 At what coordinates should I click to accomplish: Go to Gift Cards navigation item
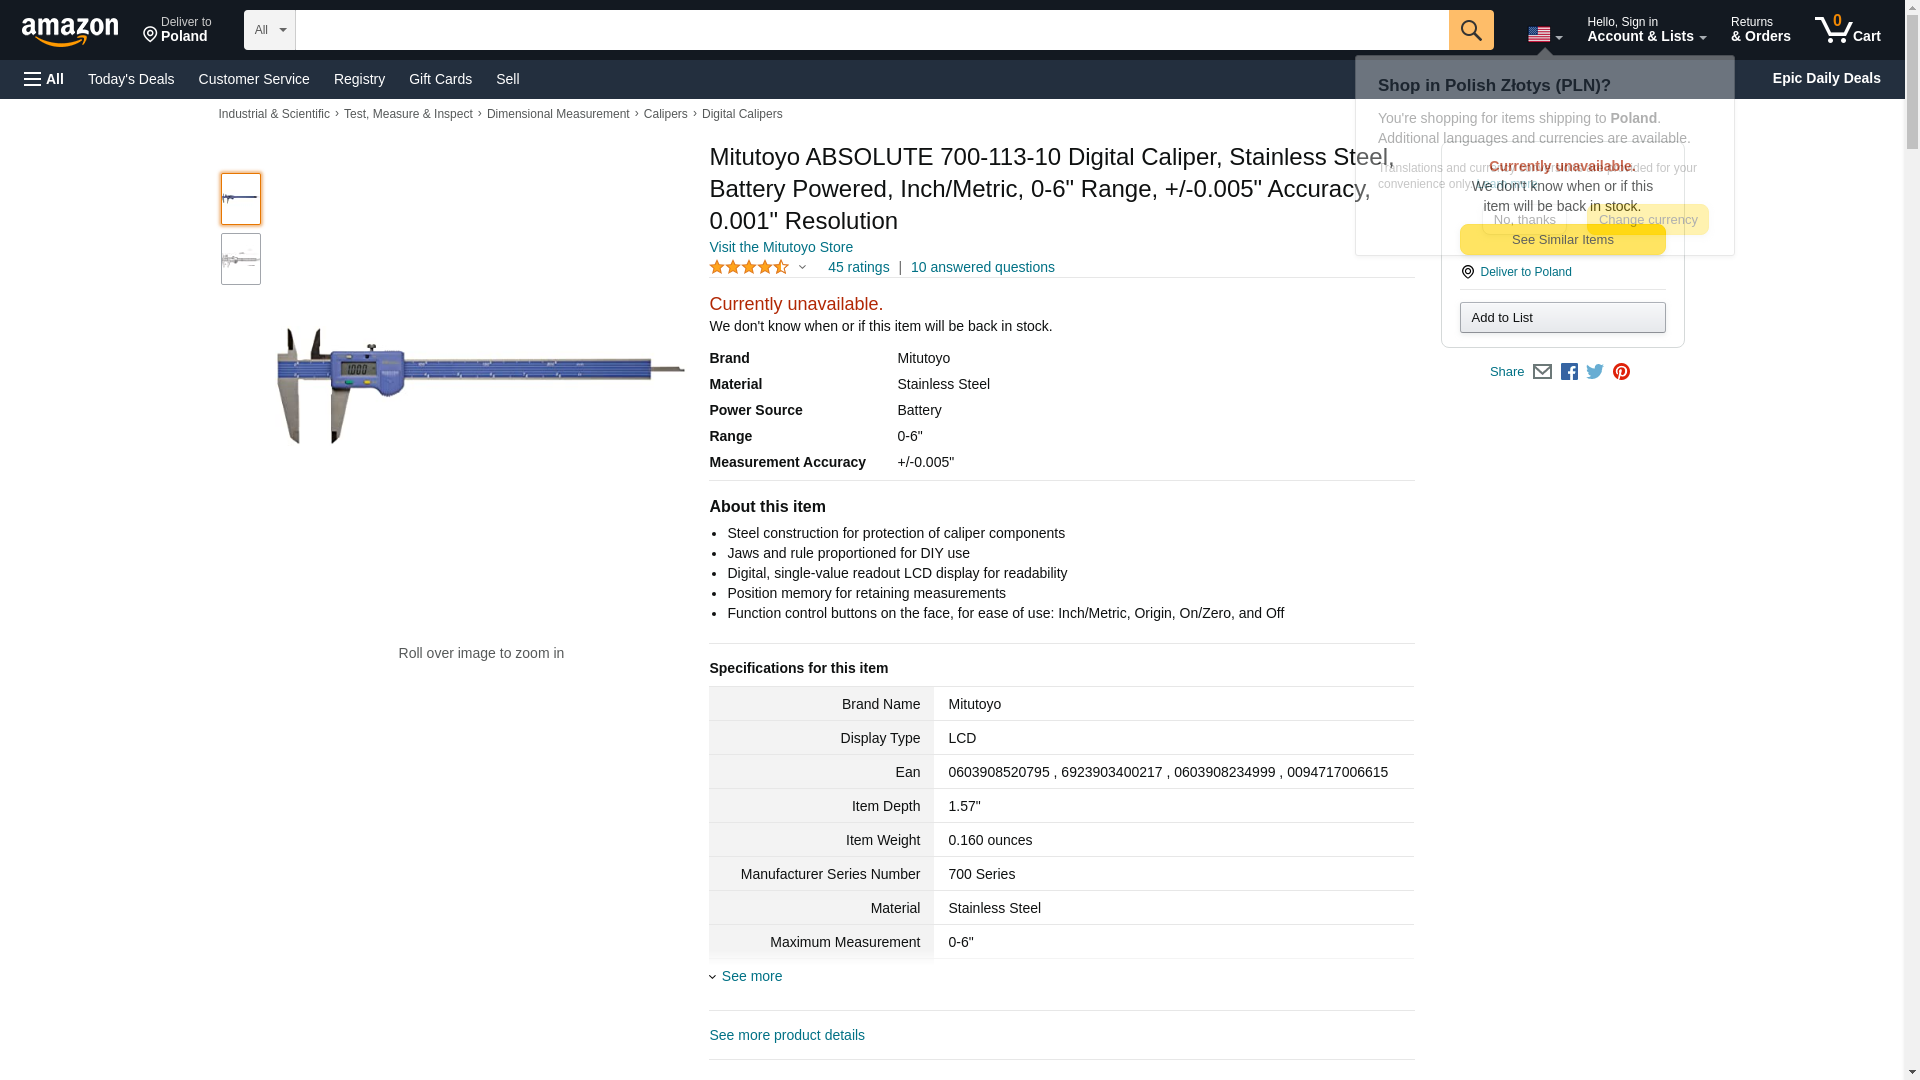click(x=440, y=79)
